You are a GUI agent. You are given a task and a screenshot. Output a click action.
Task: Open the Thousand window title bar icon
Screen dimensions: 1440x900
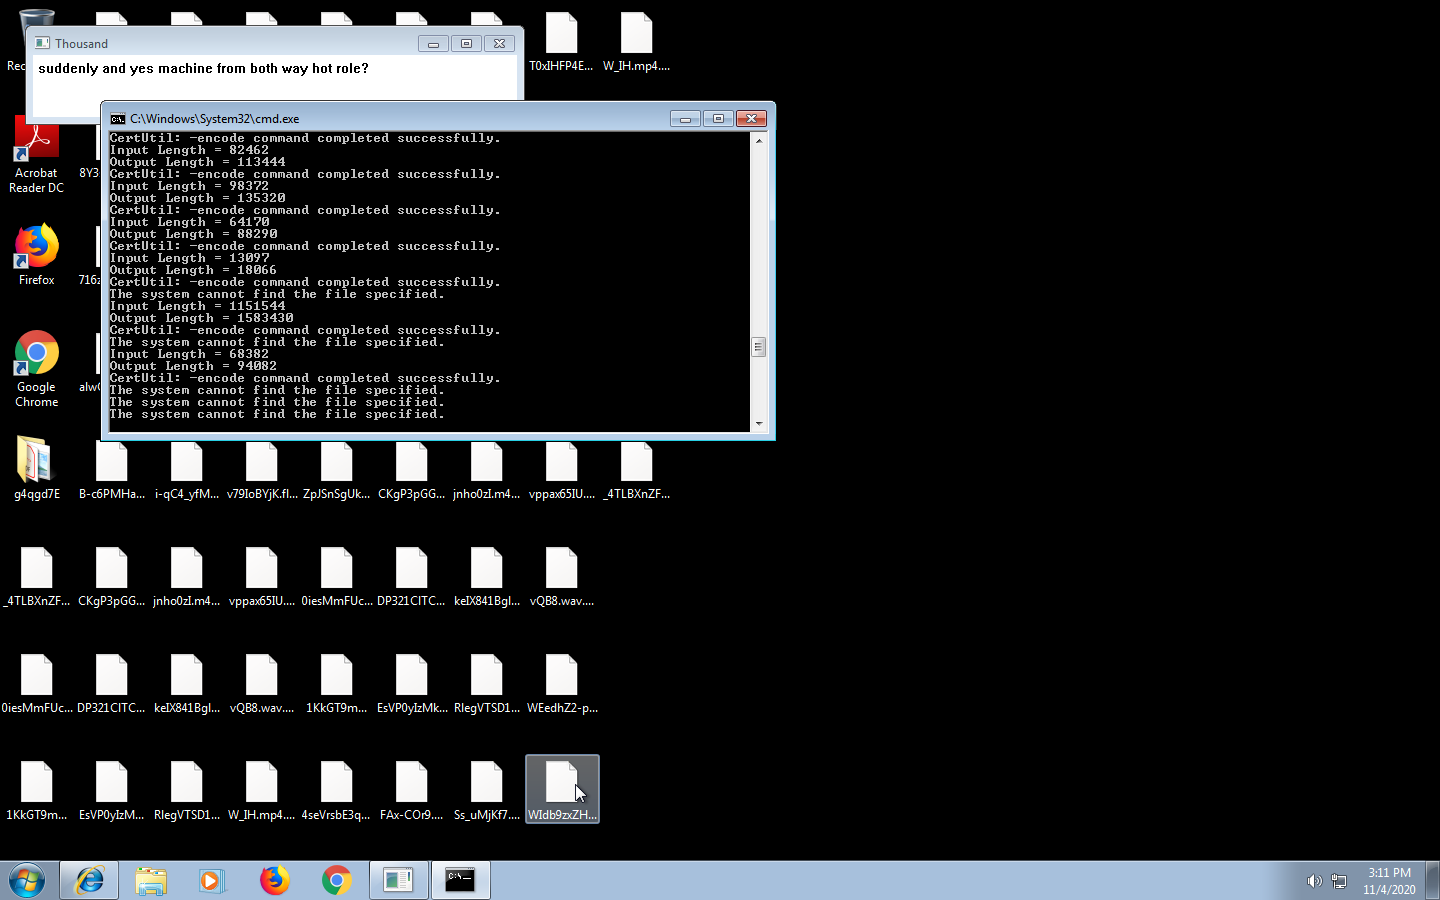click(42, 43)
